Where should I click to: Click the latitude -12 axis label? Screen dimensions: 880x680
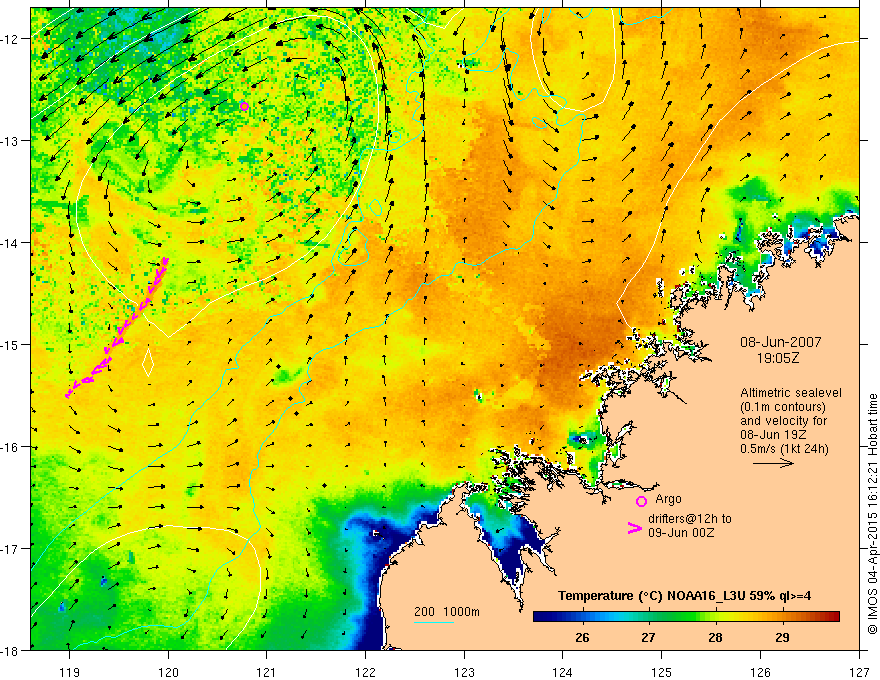(x=11, y=39)
